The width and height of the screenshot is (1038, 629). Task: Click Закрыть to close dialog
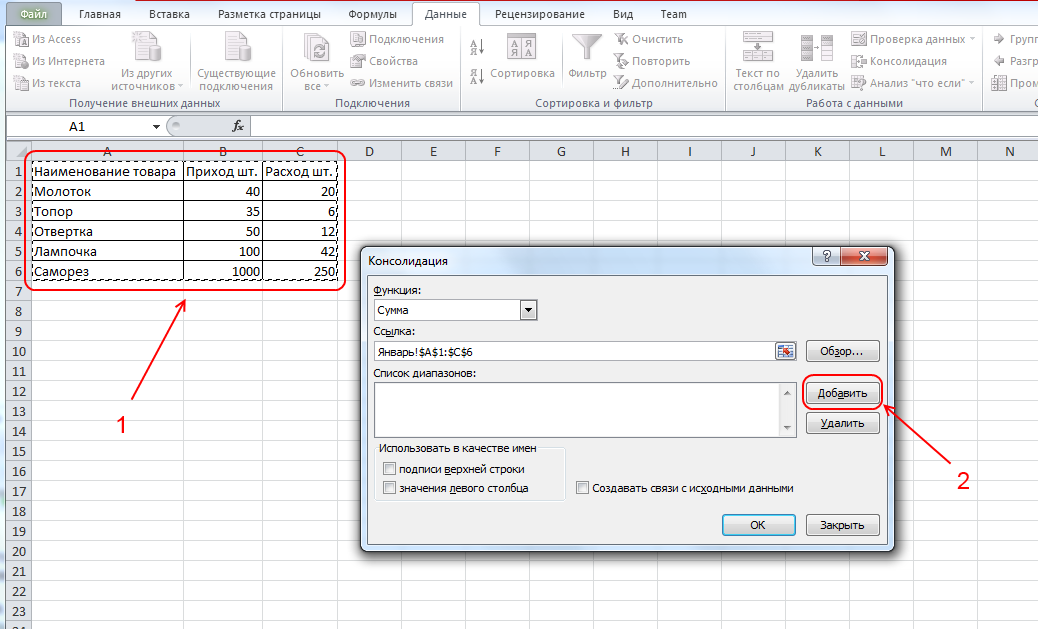coord(842,525)
